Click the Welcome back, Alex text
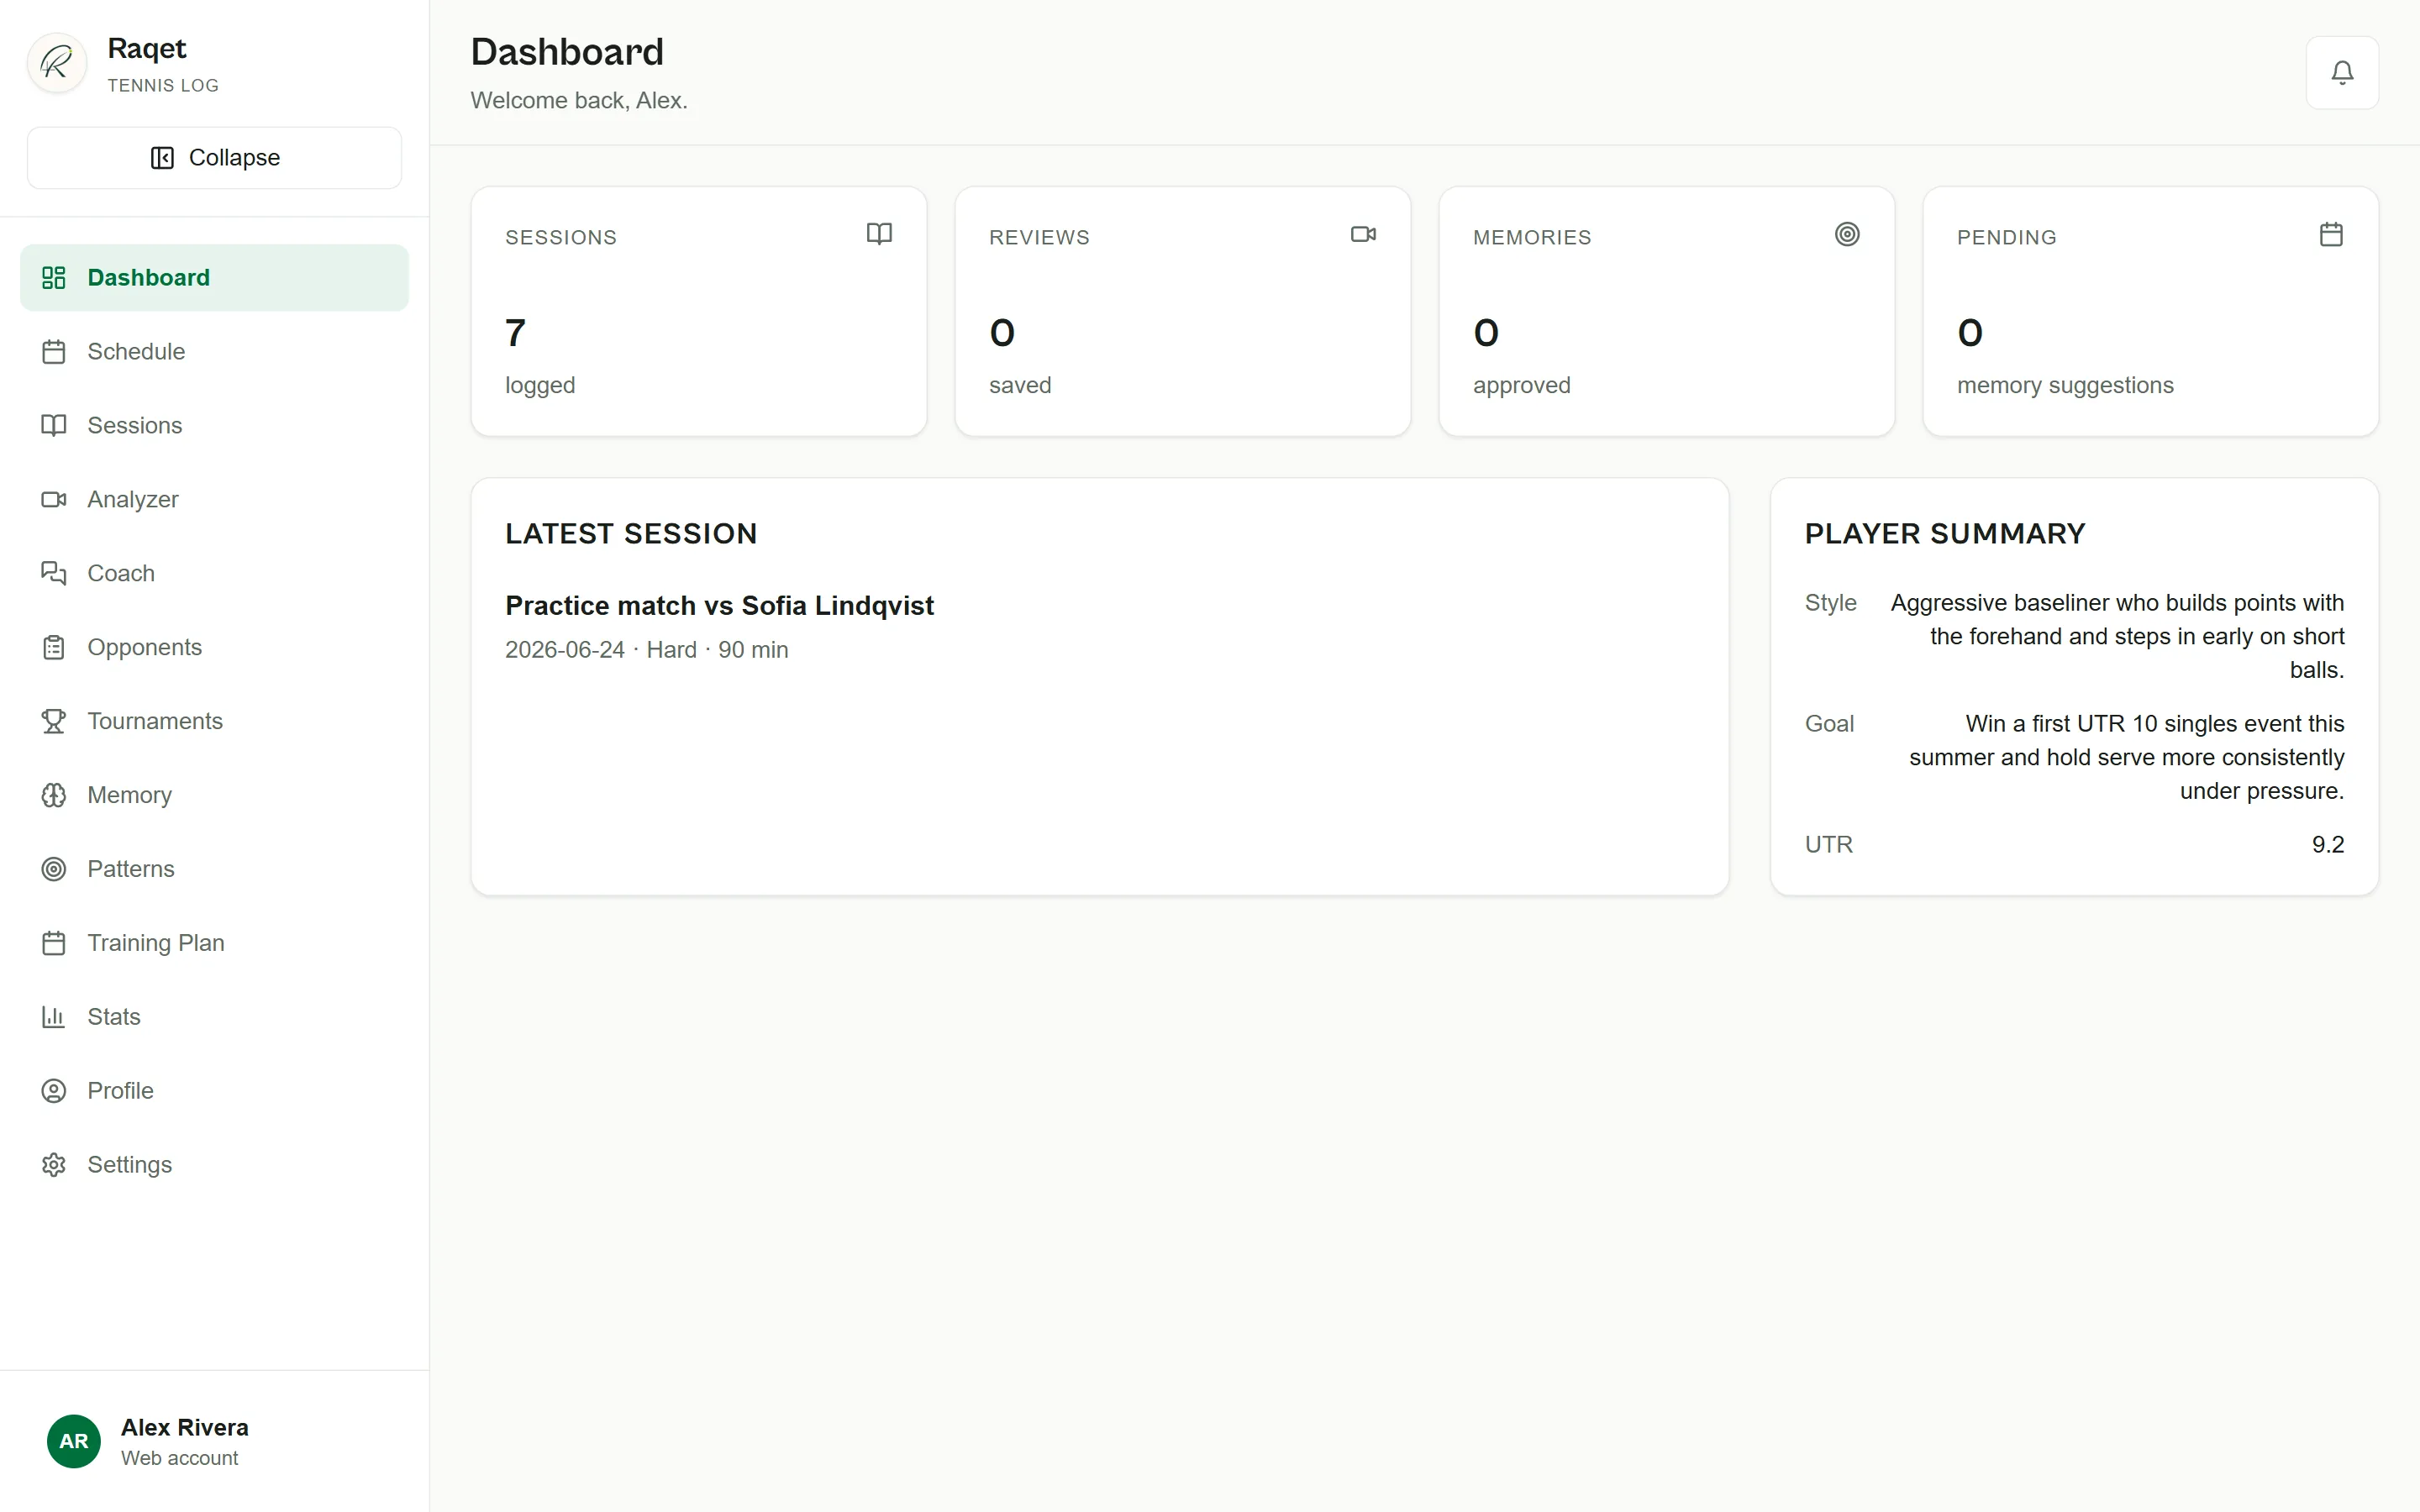 coord(579,101)
